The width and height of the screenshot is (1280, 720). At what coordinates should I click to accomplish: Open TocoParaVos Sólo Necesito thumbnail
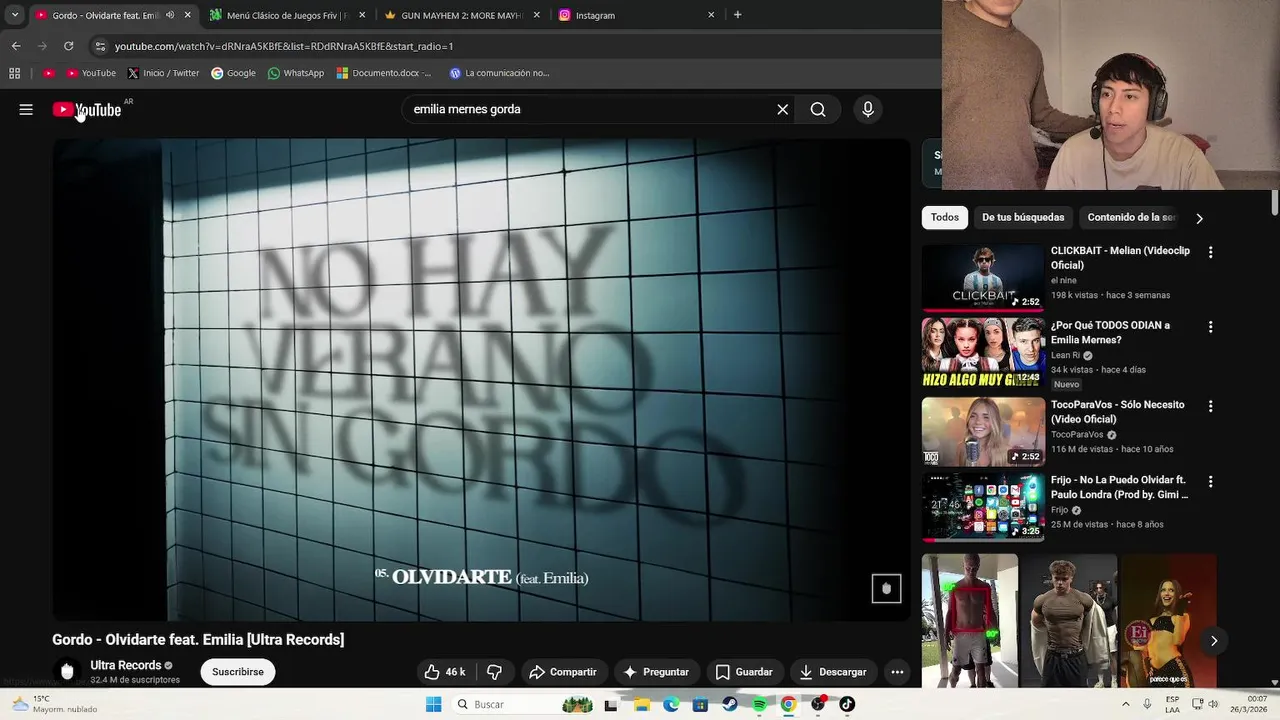(x=983, y=432)
